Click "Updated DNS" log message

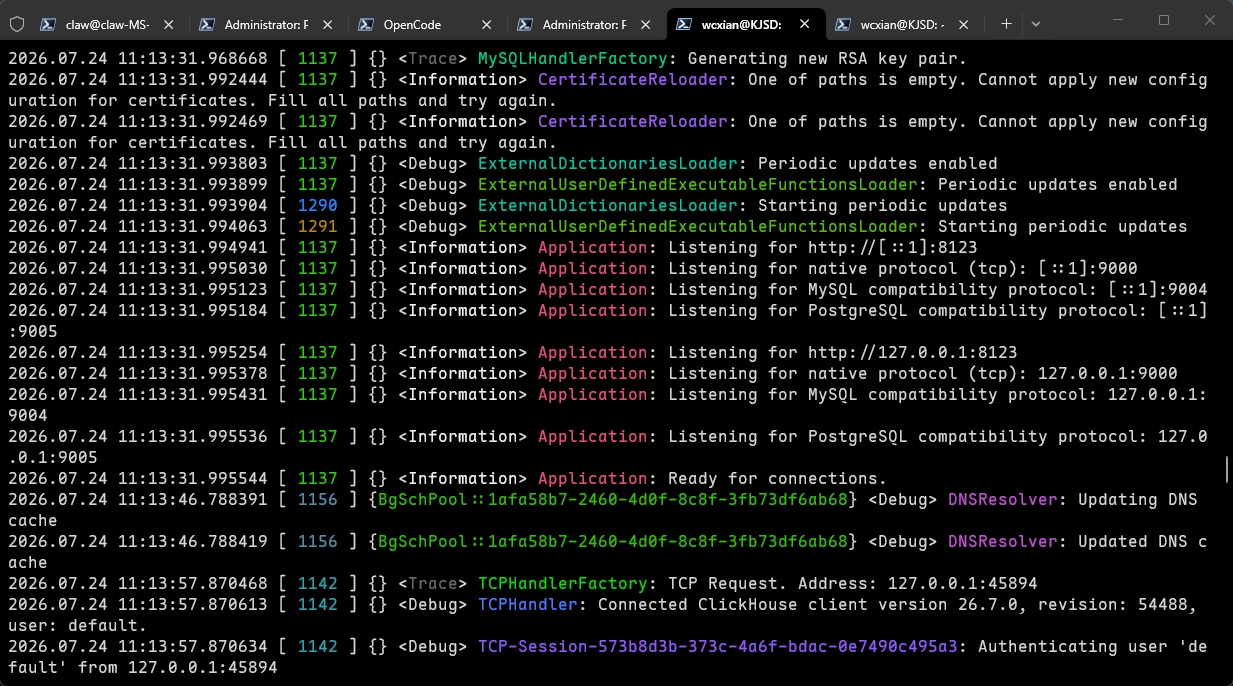click(x=1132, y=542)
